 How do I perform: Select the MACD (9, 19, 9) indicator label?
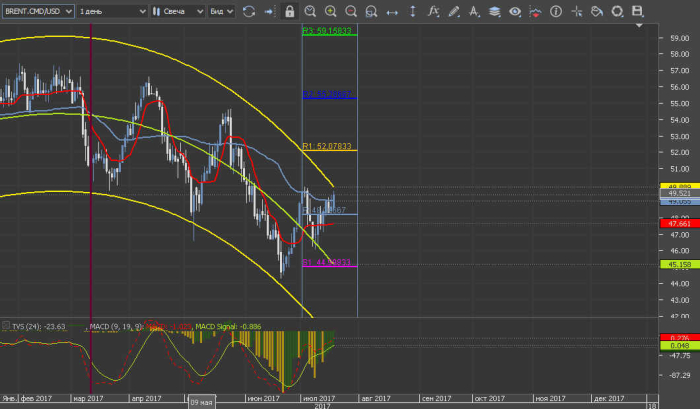pyautogui.click(x=116, y=326)
